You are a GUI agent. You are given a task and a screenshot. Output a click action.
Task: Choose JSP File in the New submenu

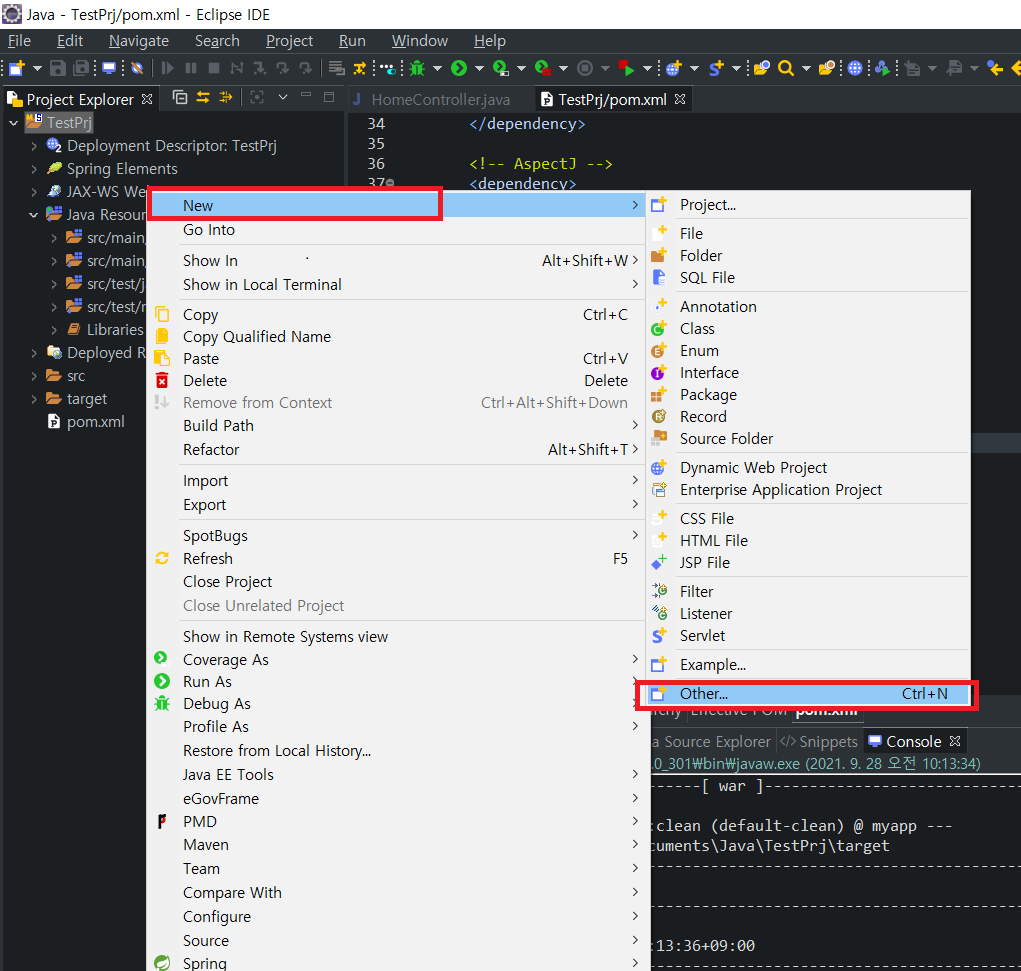[807, 563]
